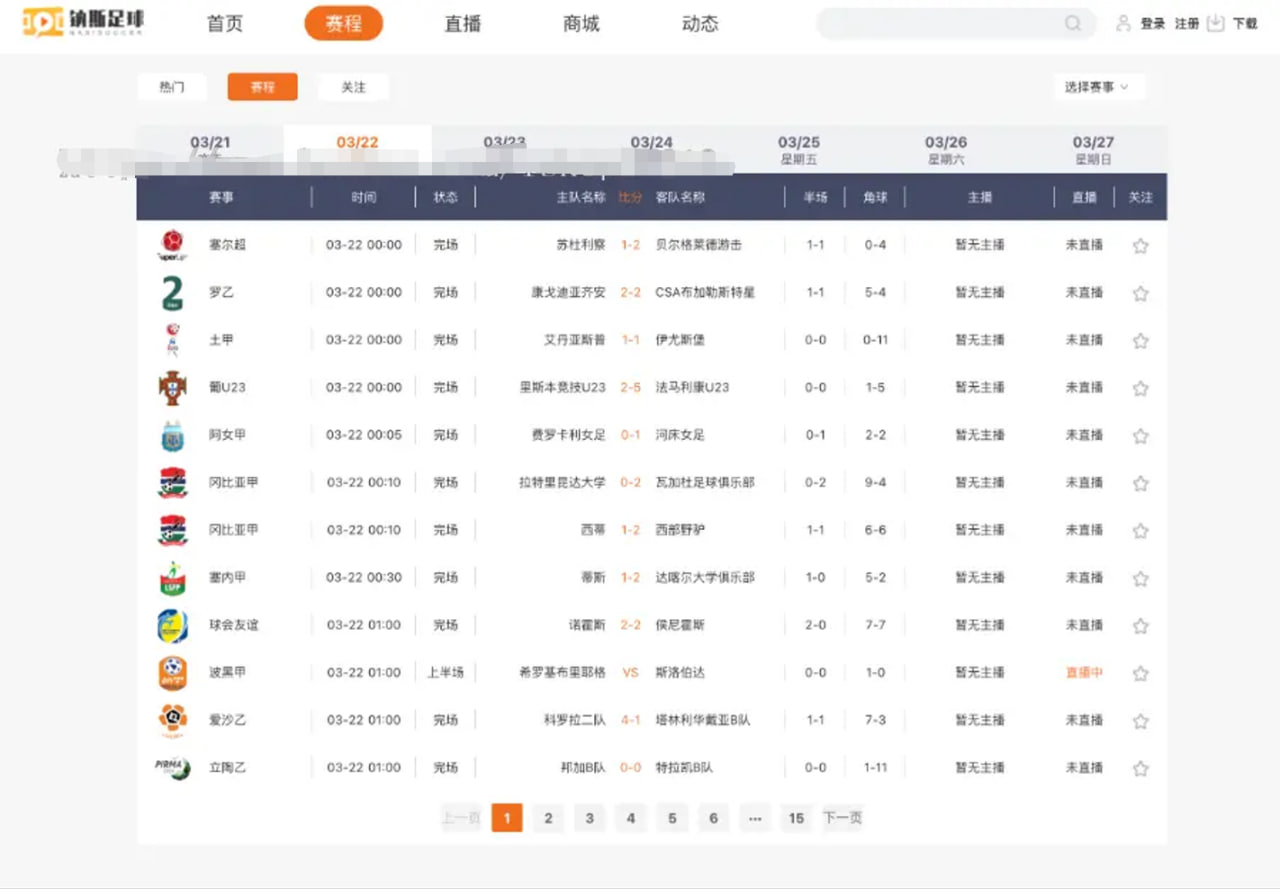Click inside the search input field
This screenshot has width=1280, height=889.
940,24
